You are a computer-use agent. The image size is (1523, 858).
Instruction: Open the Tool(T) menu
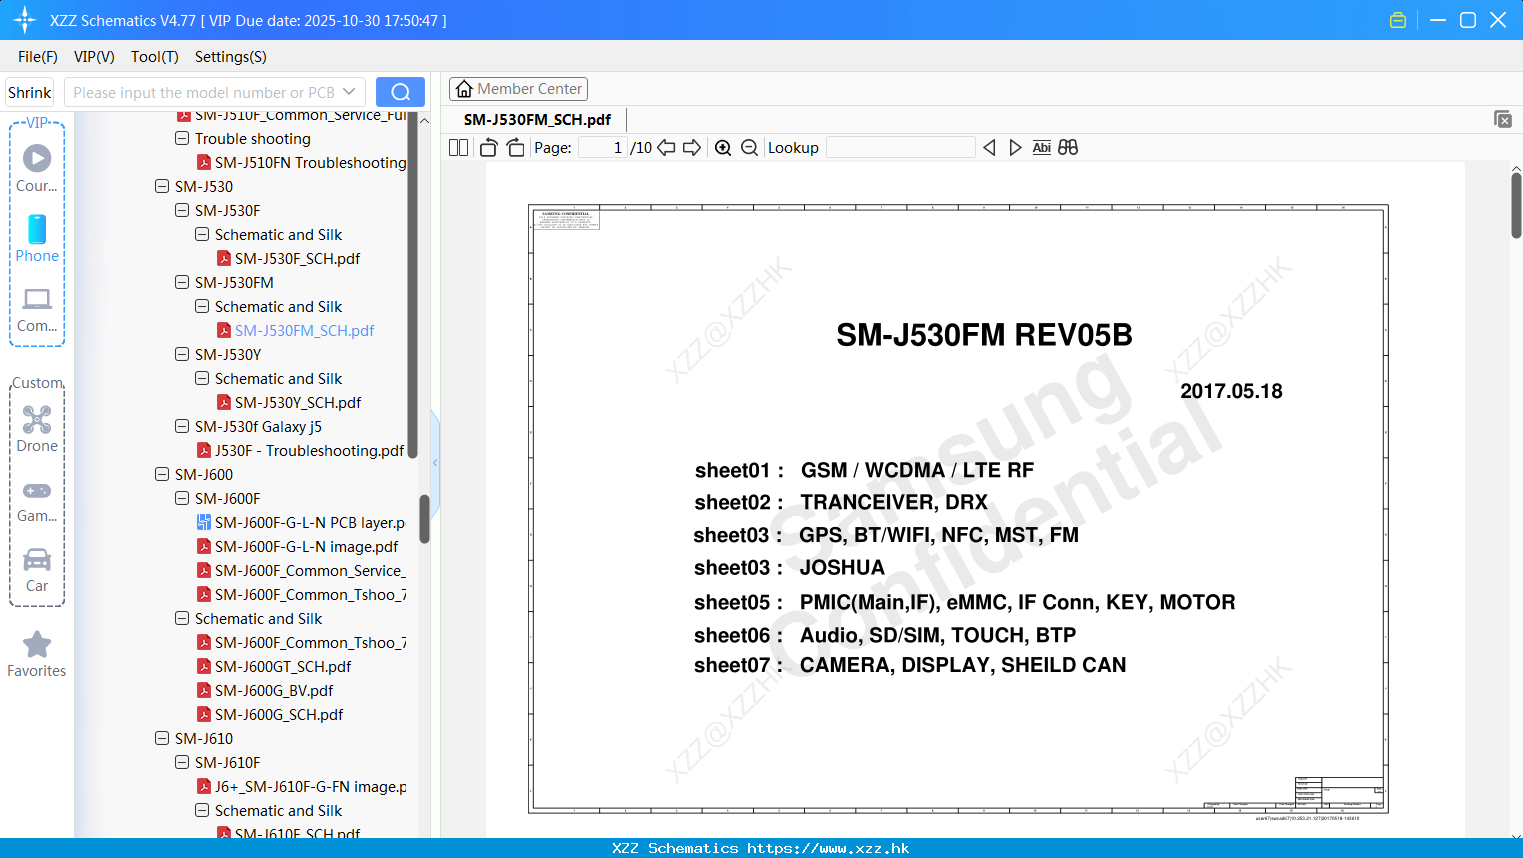pos(155,57)
